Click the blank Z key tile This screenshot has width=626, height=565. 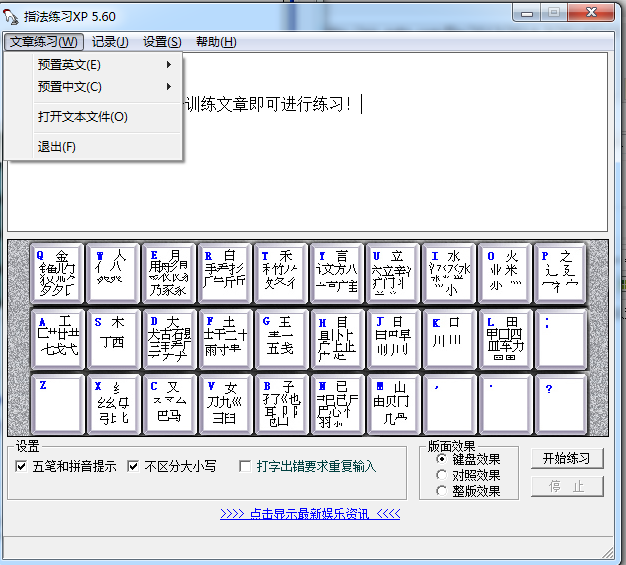coord(56,403)
